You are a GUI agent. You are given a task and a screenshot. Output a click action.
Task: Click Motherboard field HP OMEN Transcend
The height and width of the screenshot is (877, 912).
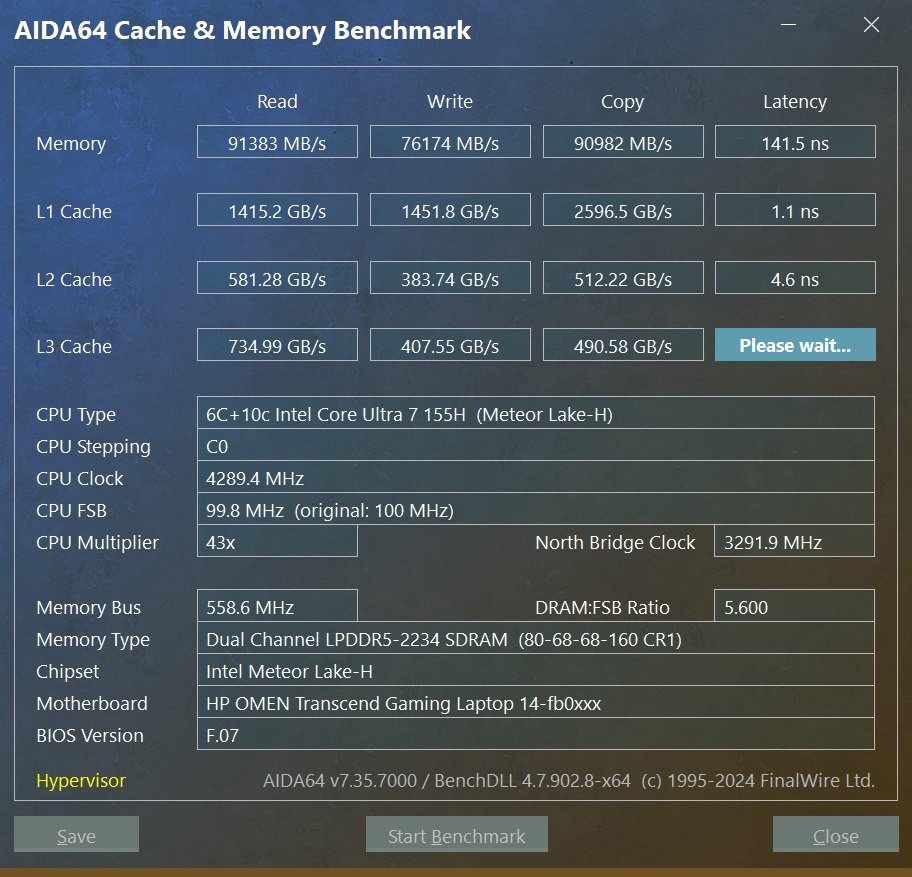(x=536, y=702)
